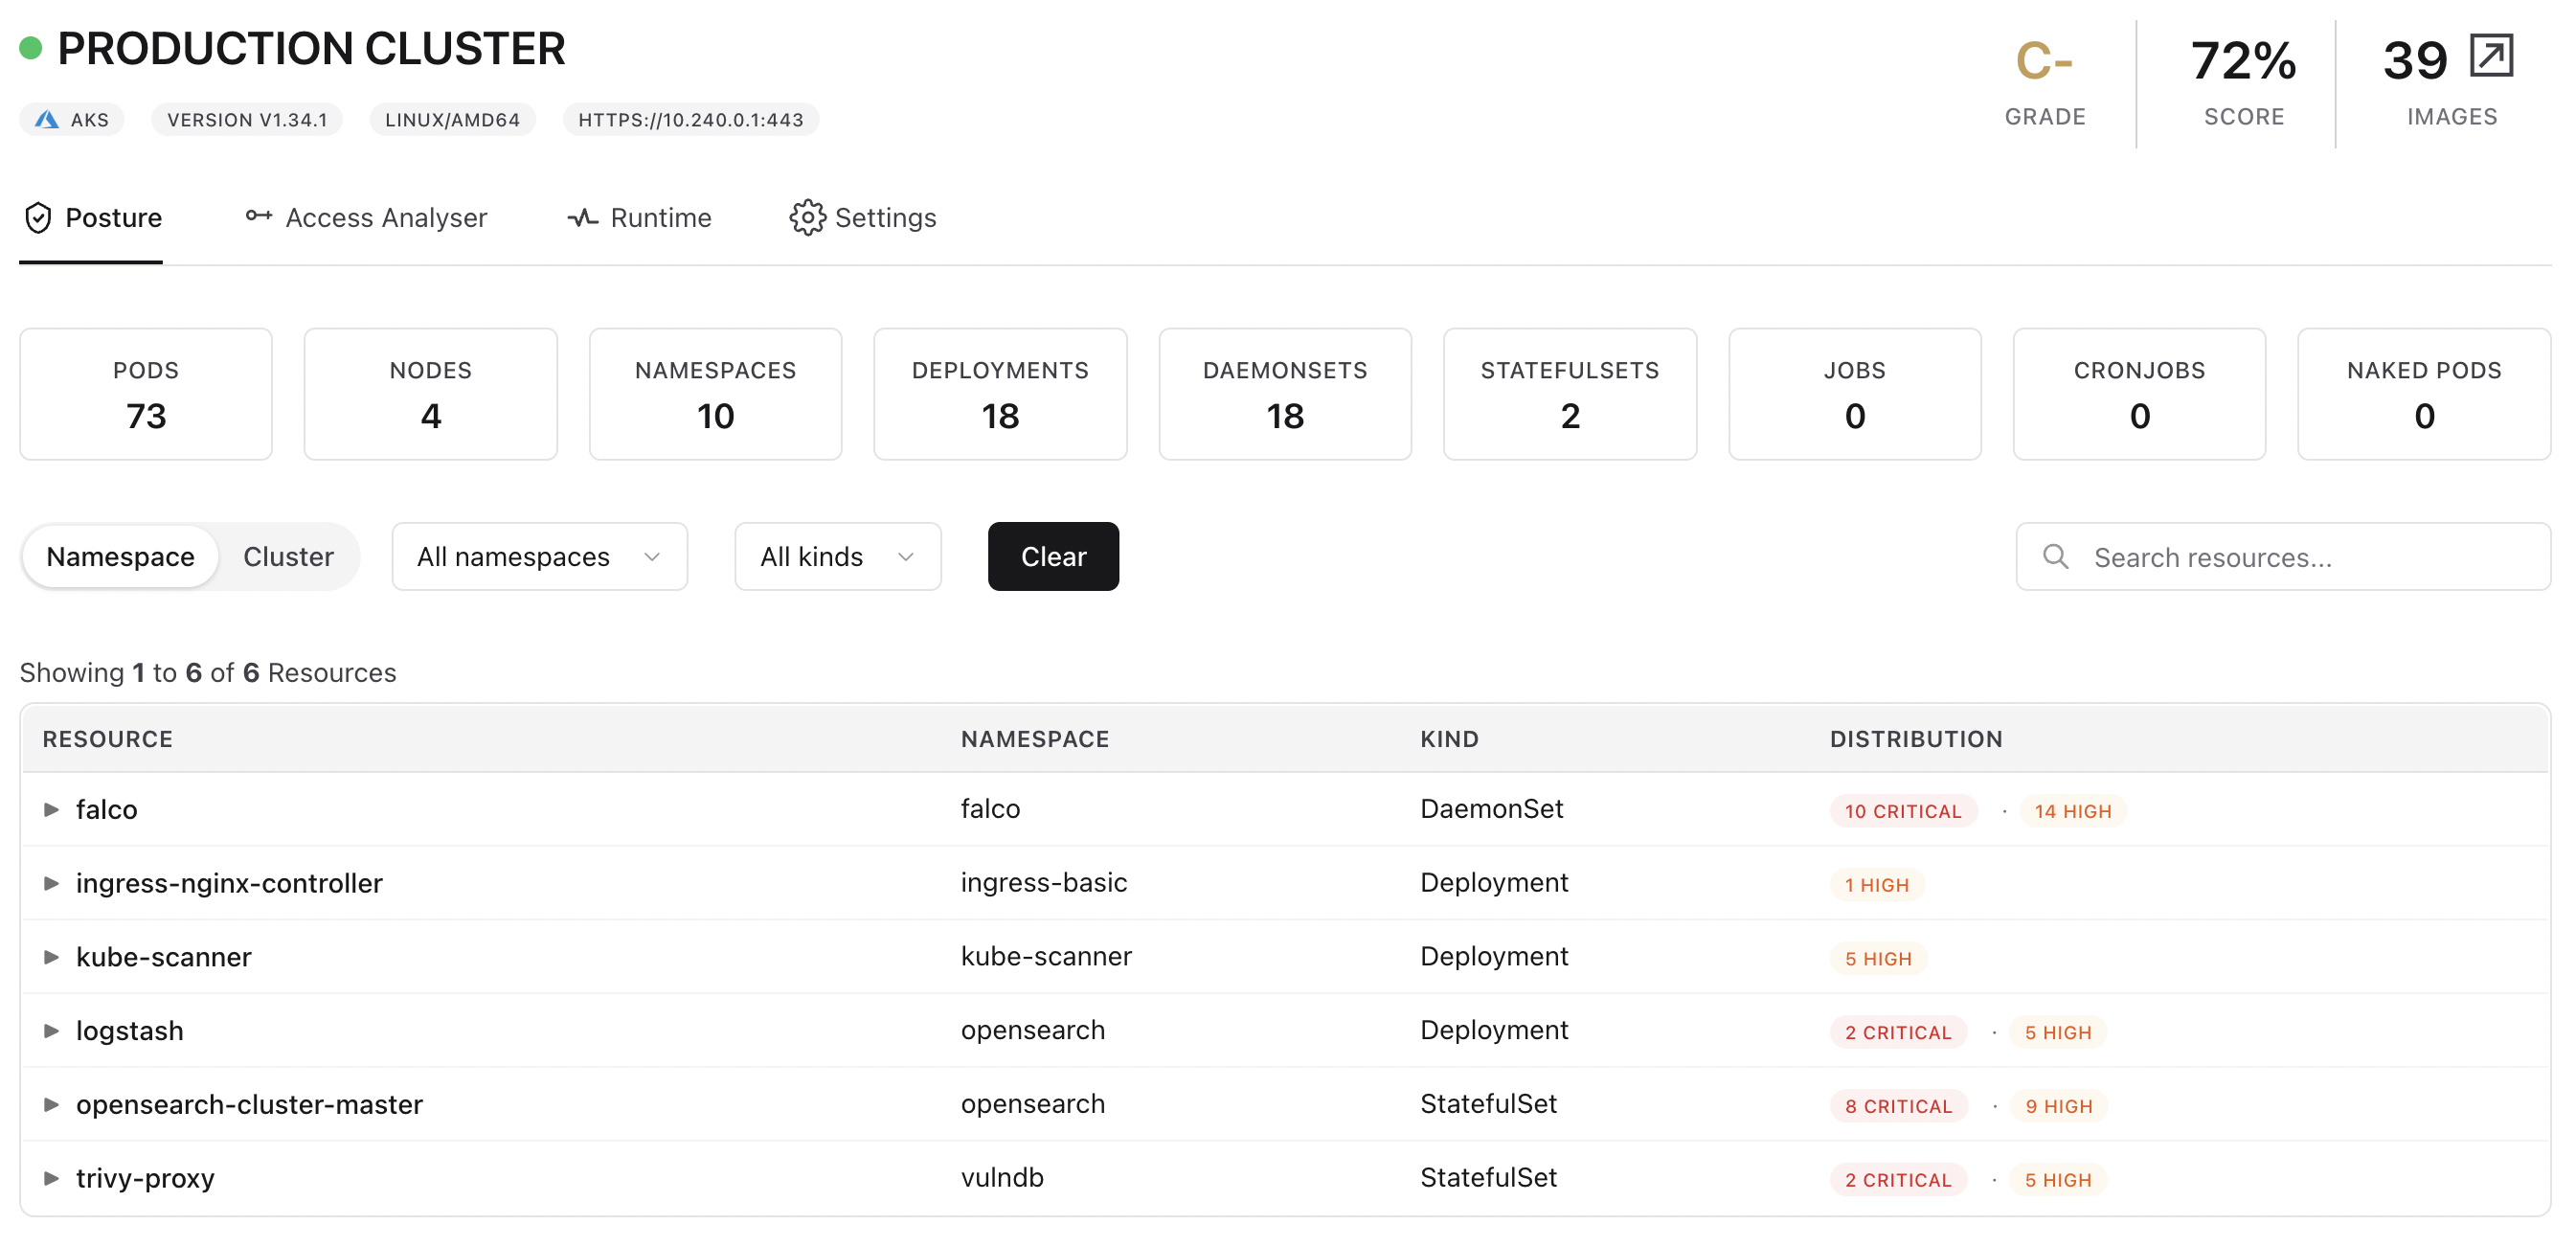Click the search magnifier icon

click(2055, 556)
